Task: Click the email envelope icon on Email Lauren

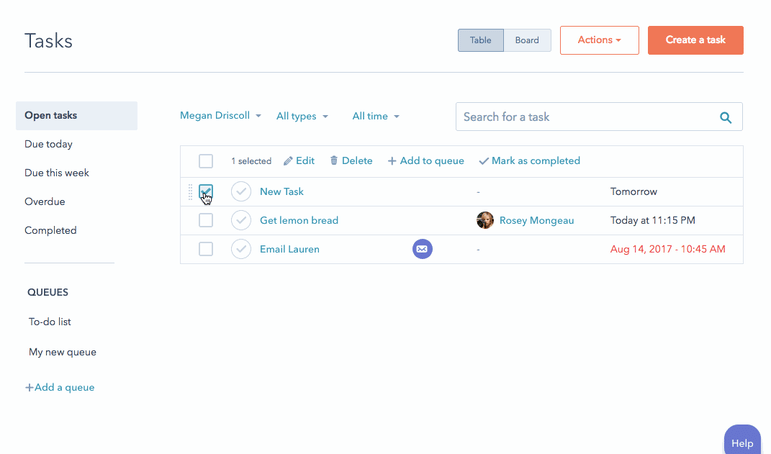Action: point(422,249)
